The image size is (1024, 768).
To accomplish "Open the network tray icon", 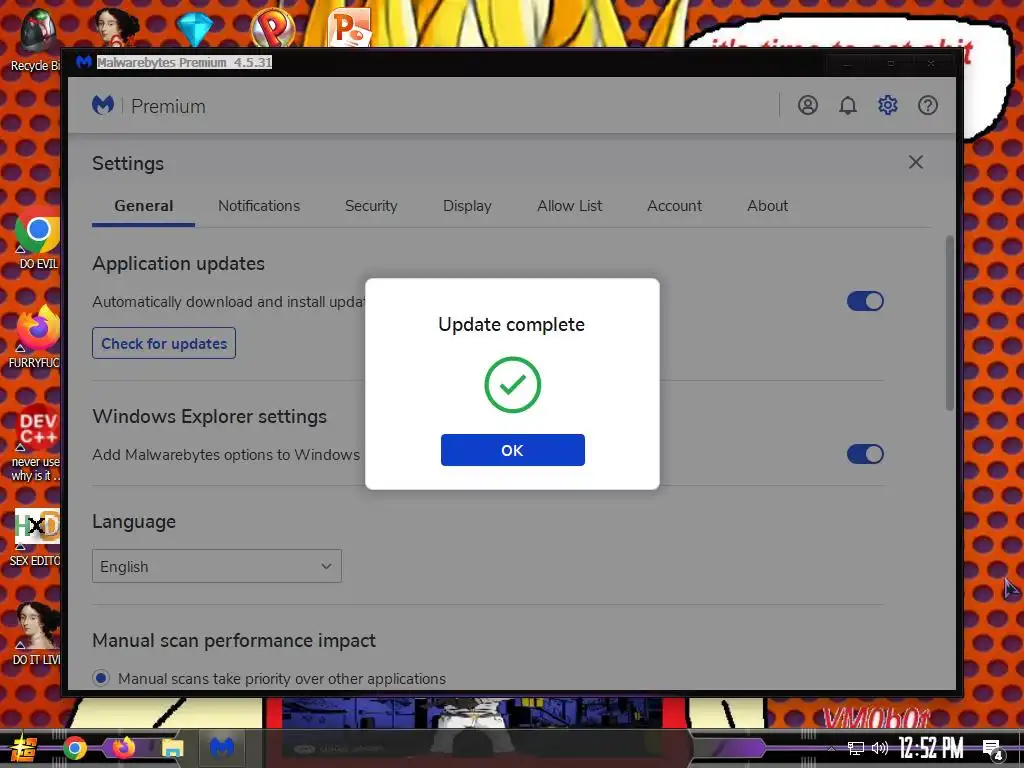I will click(x=855, y=748).
